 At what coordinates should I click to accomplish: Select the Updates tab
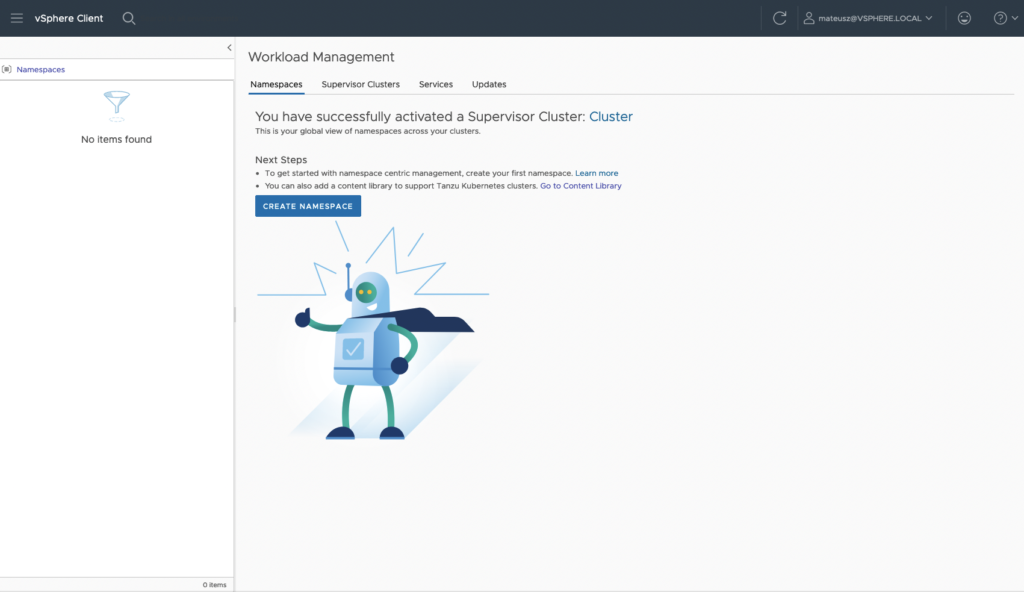tap(489, 84)
